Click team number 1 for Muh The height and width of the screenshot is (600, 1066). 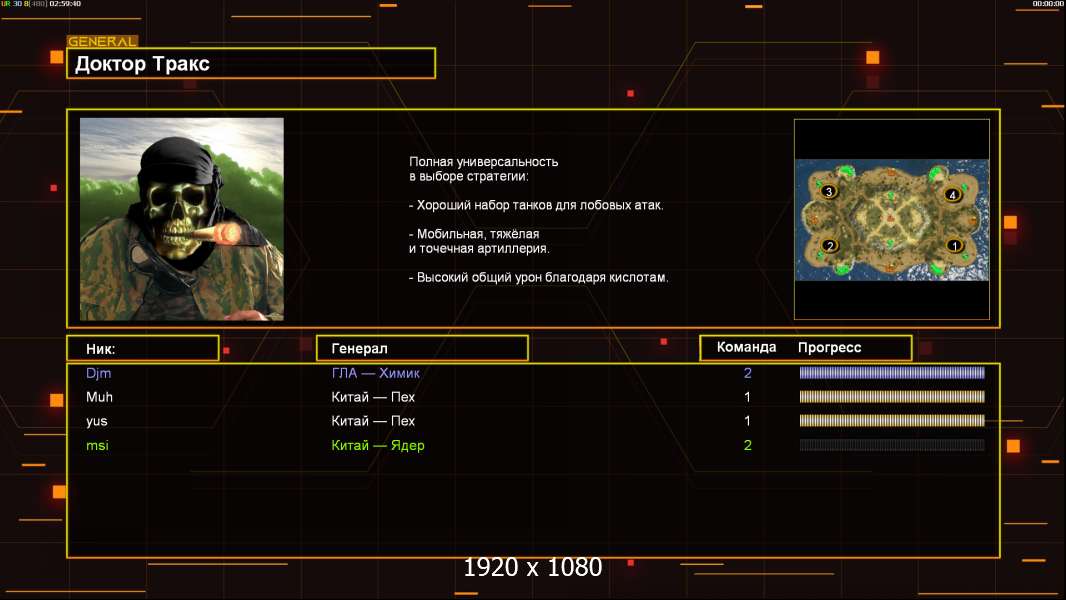coord(747,397)
